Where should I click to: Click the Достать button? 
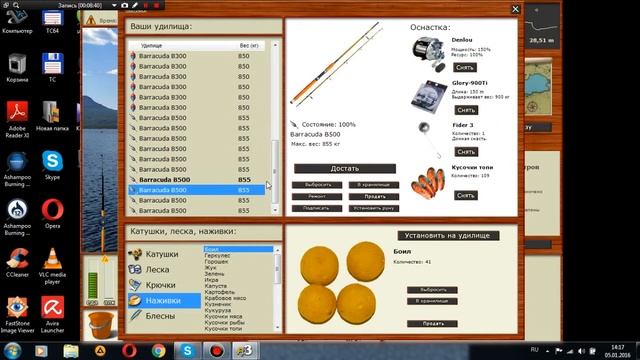[345, 169]
